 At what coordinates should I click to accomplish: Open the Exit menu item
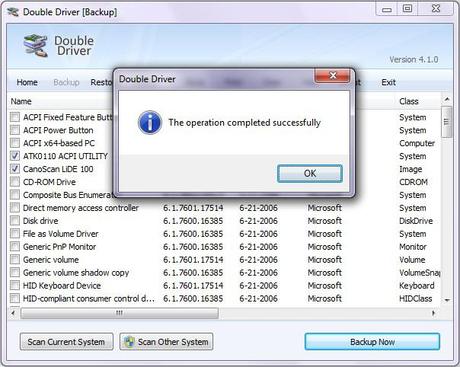tap(388, 82)
